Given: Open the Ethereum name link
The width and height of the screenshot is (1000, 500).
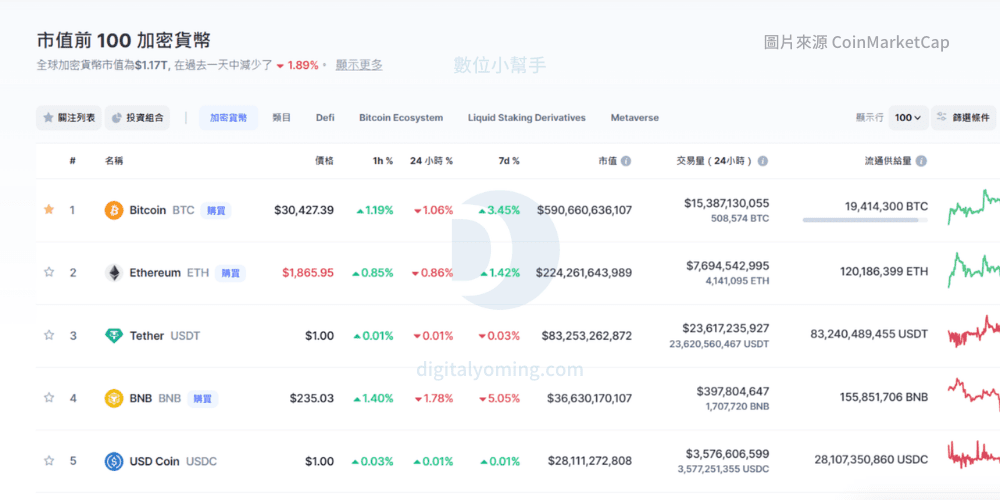Looking at the screenshot, I should pyautogui.click(x=155, y=273).
